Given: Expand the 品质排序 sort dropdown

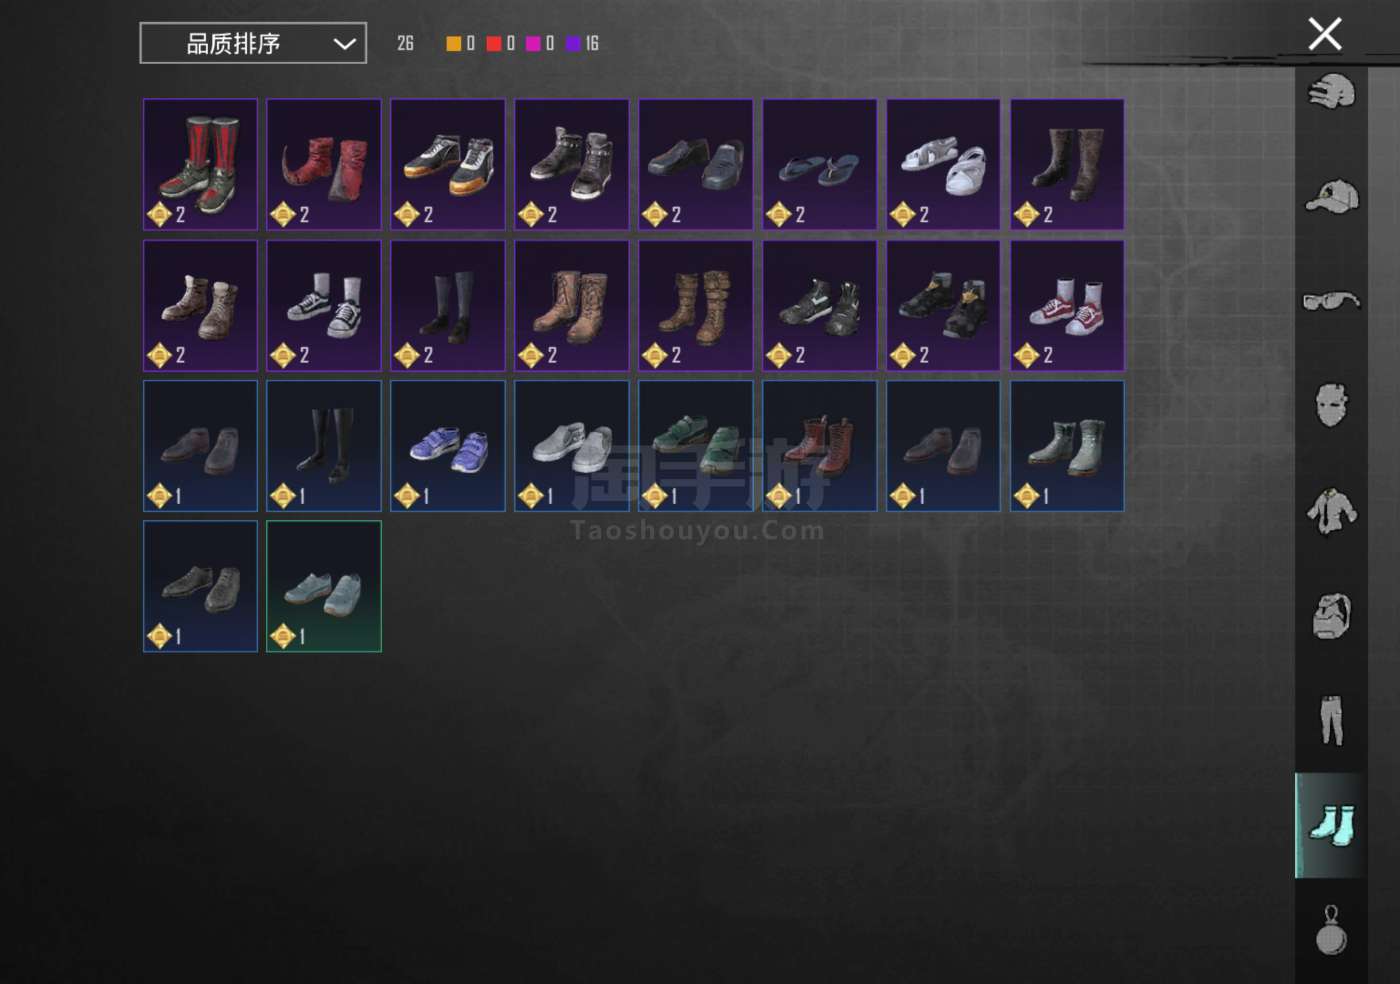Looking at the screenshot, I should (253, 43).
